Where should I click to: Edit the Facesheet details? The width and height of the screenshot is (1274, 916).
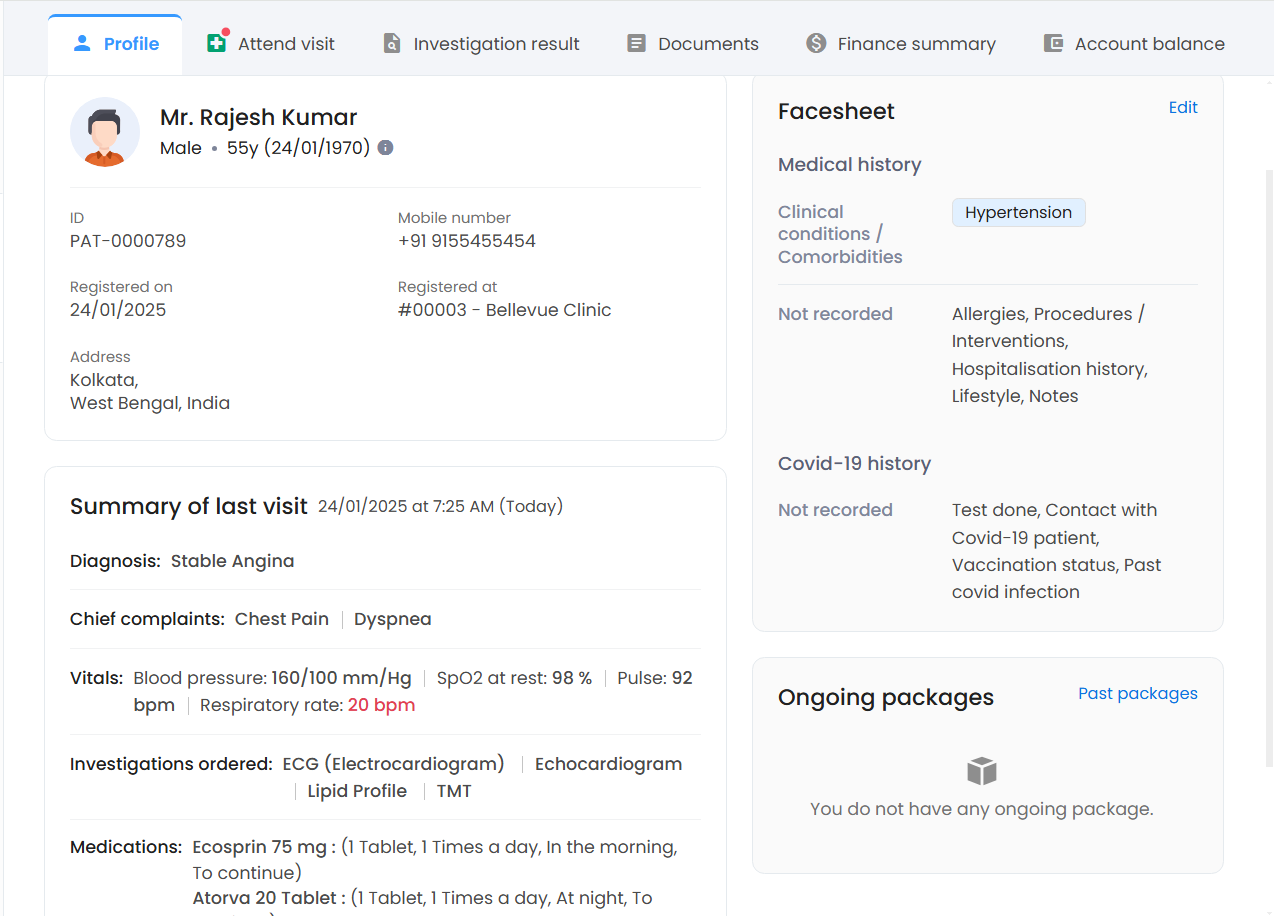click(x=1183, y=108)
